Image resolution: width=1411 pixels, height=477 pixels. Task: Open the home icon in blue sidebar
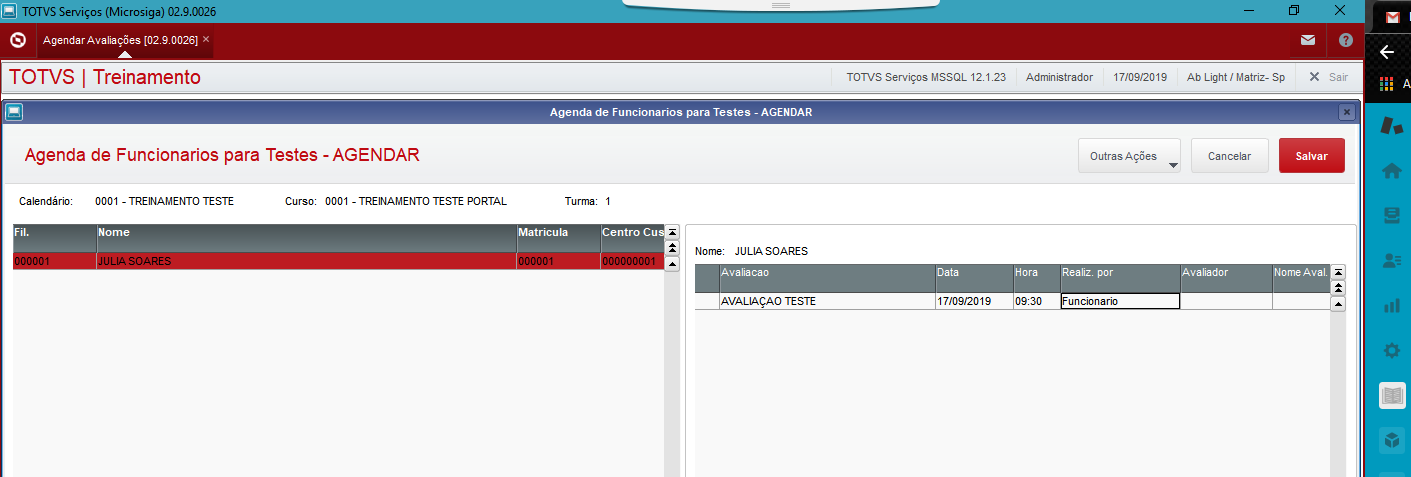1391,171
